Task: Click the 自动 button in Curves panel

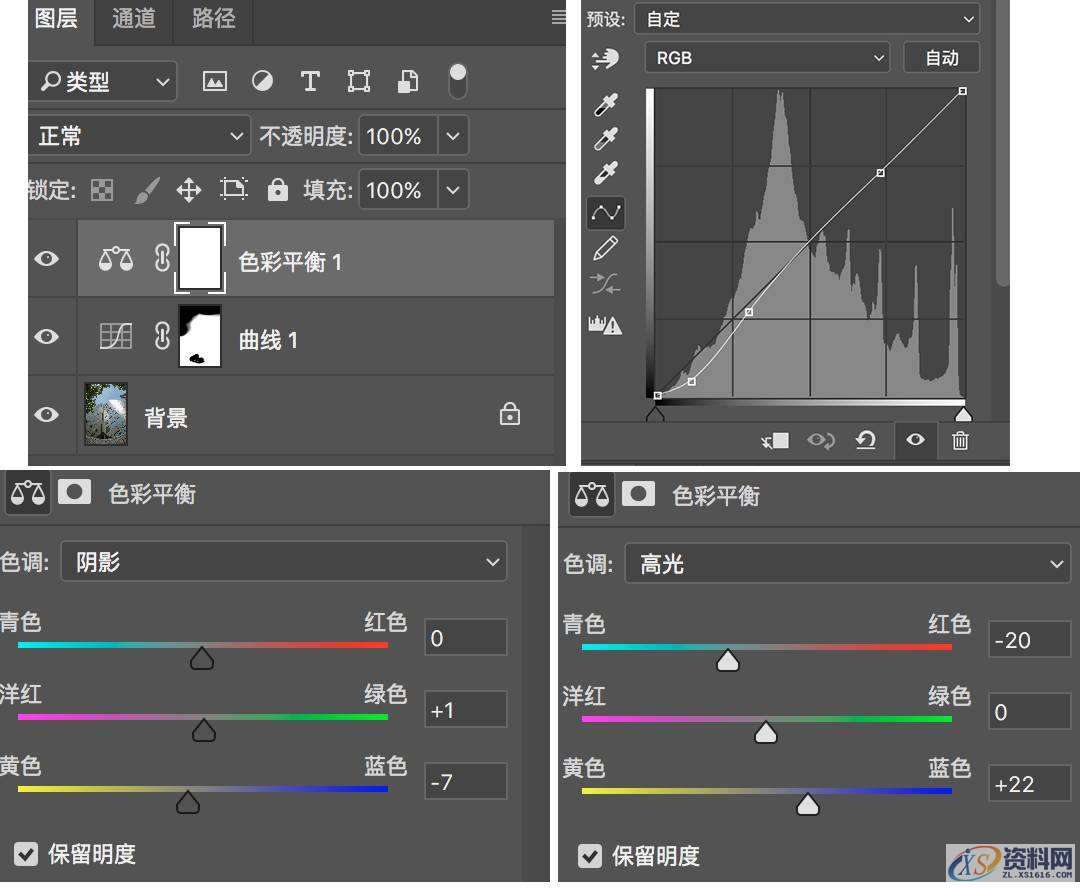Action: [940, 57]
